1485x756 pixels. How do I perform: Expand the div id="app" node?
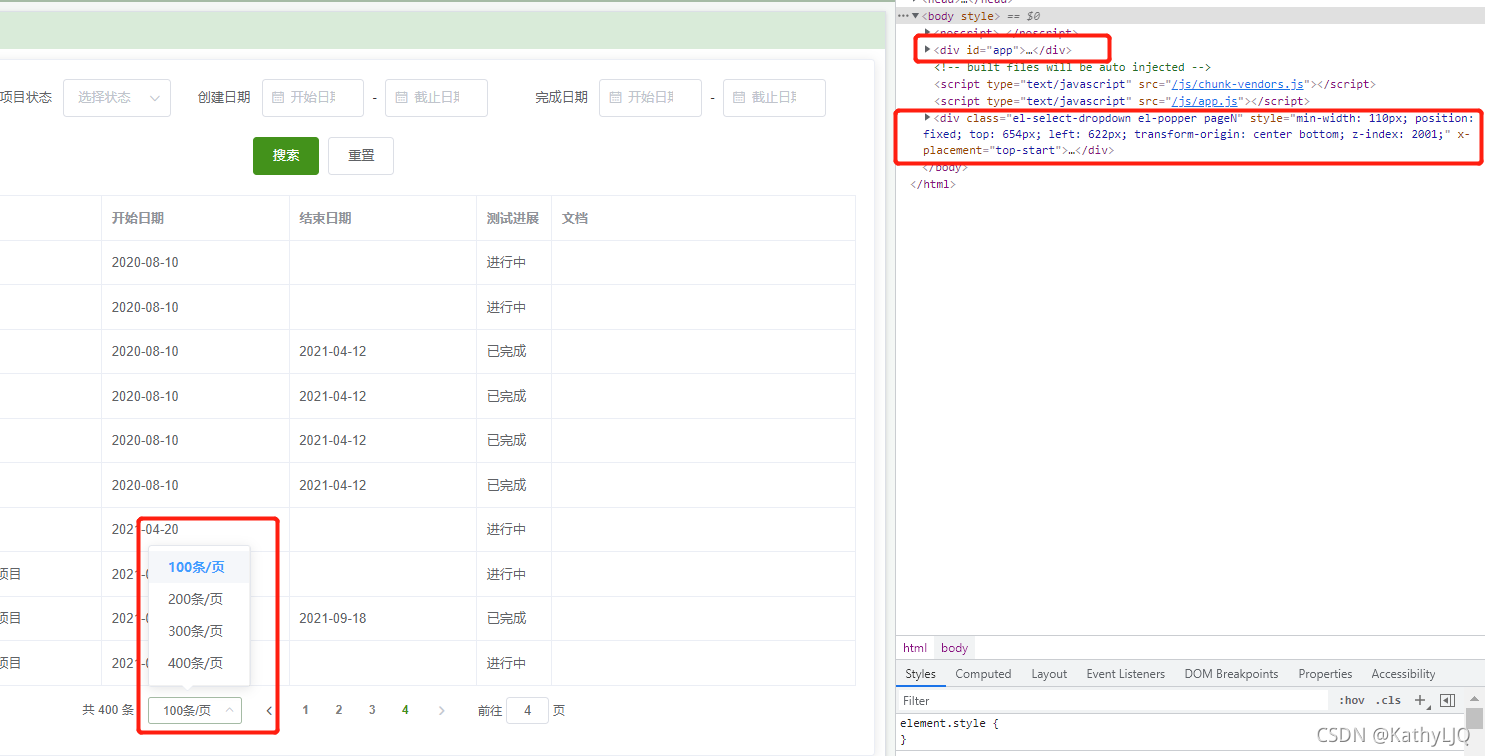coord(927,49)
